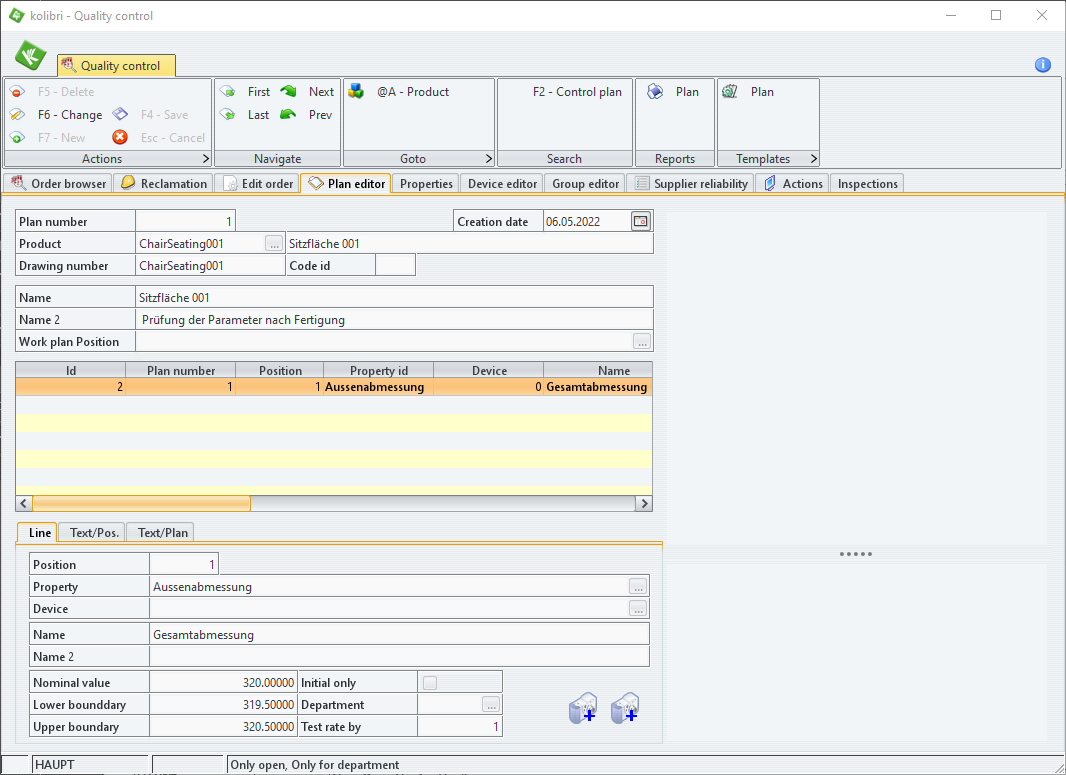Click the table's horizontal scrollbar thumb
The width and height of the screenshot is (1066, 775).
[x=141, y=504]
